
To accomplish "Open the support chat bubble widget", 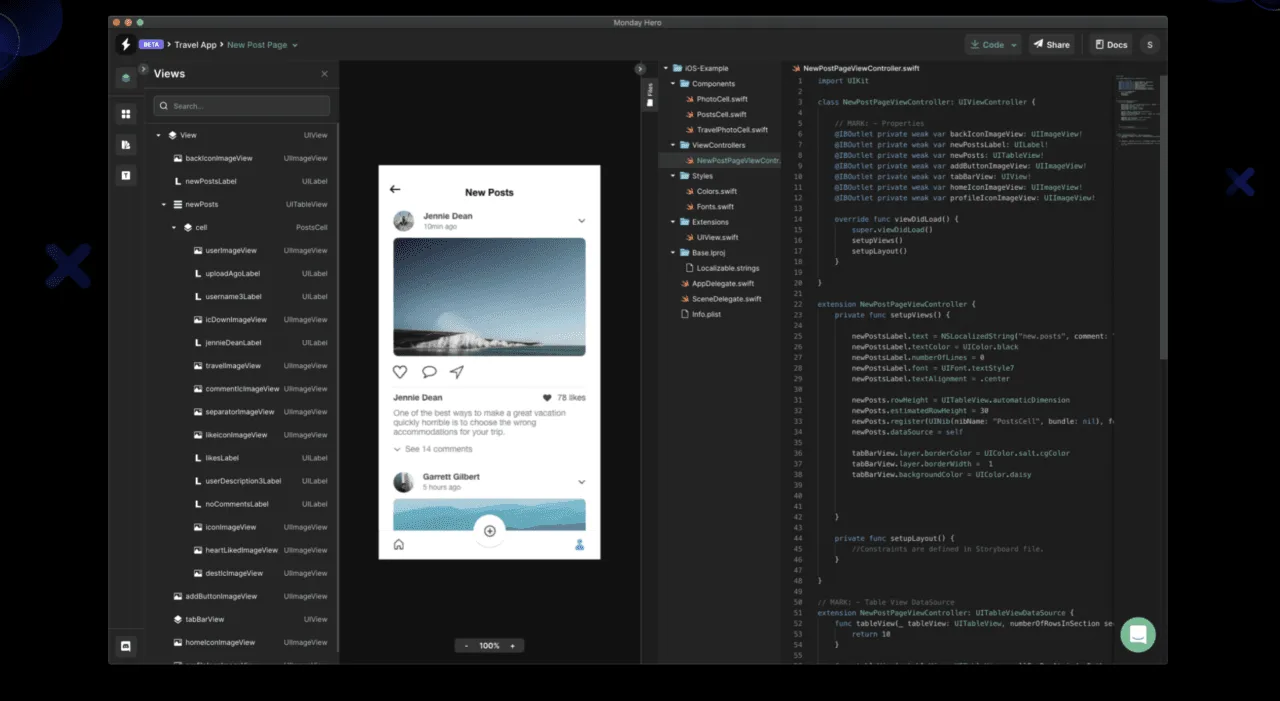I will [x=1138, y=635].
